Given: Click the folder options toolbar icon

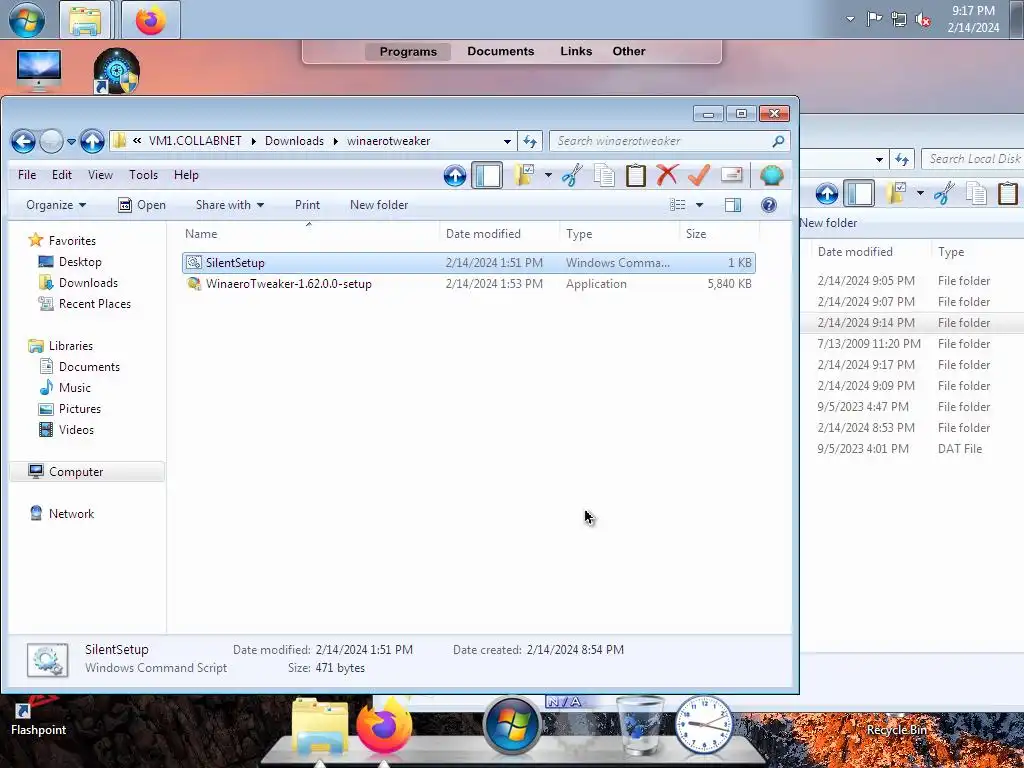Looking at the screenshot, I should point(524,175).
